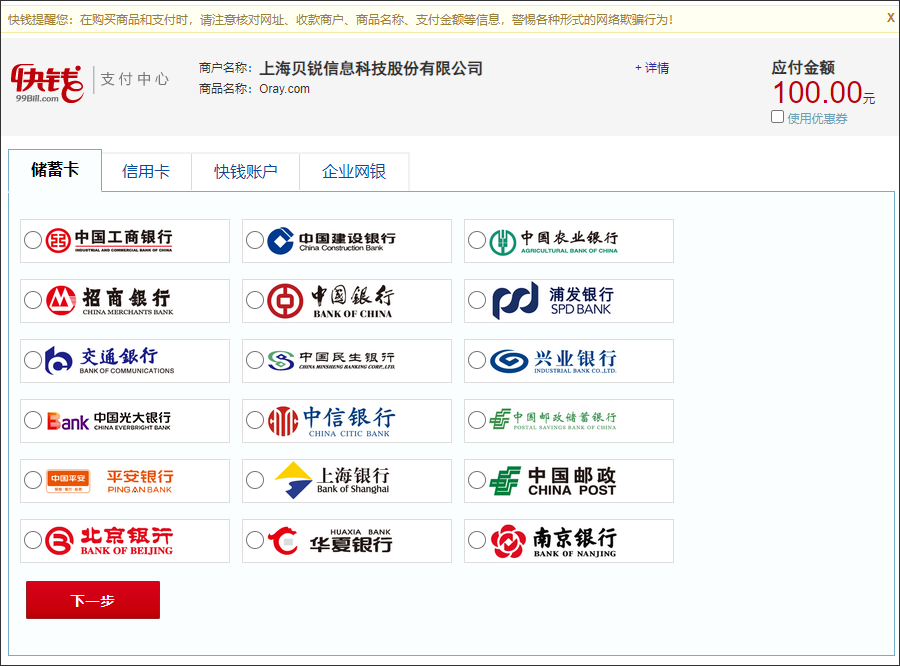Select the 中信银行 radio button
This screenshot has height=666, width=900.
point(255,420)
